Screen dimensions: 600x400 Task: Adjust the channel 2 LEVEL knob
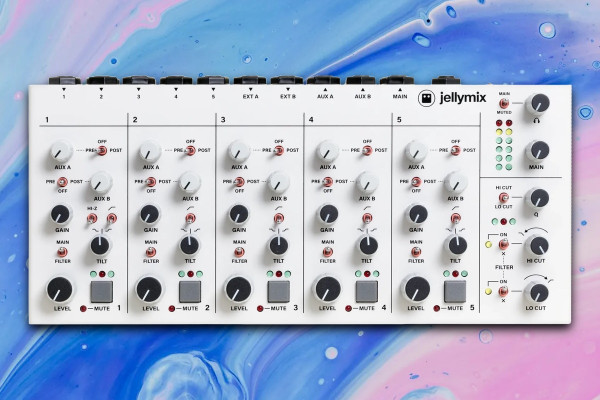click(149, 290)
